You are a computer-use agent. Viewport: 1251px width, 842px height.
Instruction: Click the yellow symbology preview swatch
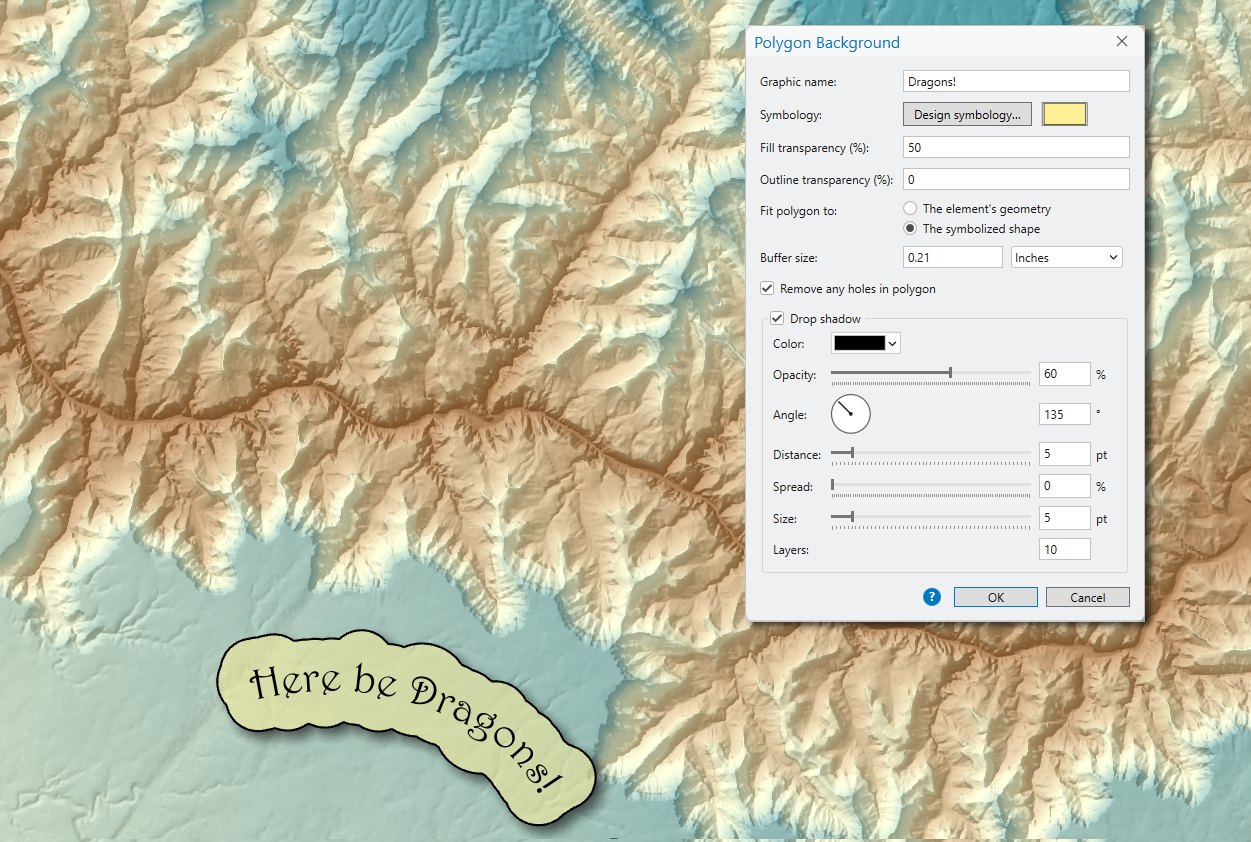click(x=1064, y=114)
